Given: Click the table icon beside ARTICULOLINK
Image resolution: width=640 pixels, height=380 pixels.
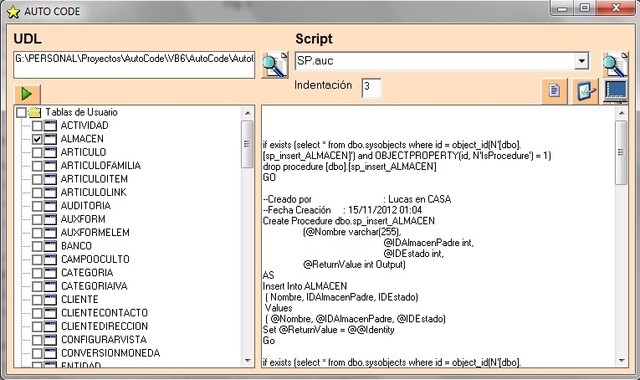Looking at the screenshot, I should [x=50, y=192].
